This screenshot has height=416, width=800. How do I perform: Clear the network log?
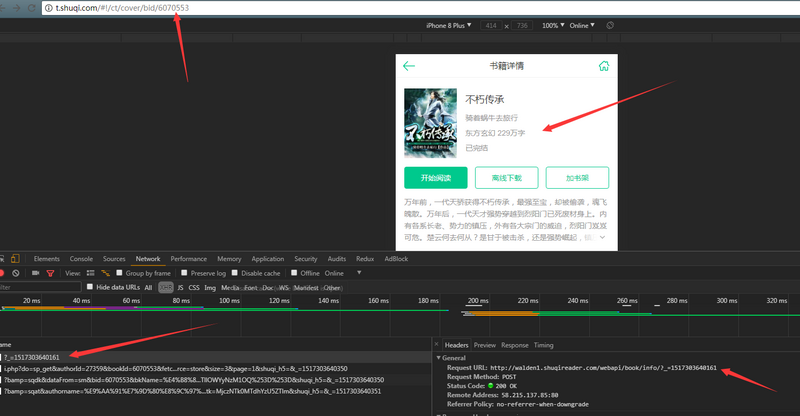16,273
